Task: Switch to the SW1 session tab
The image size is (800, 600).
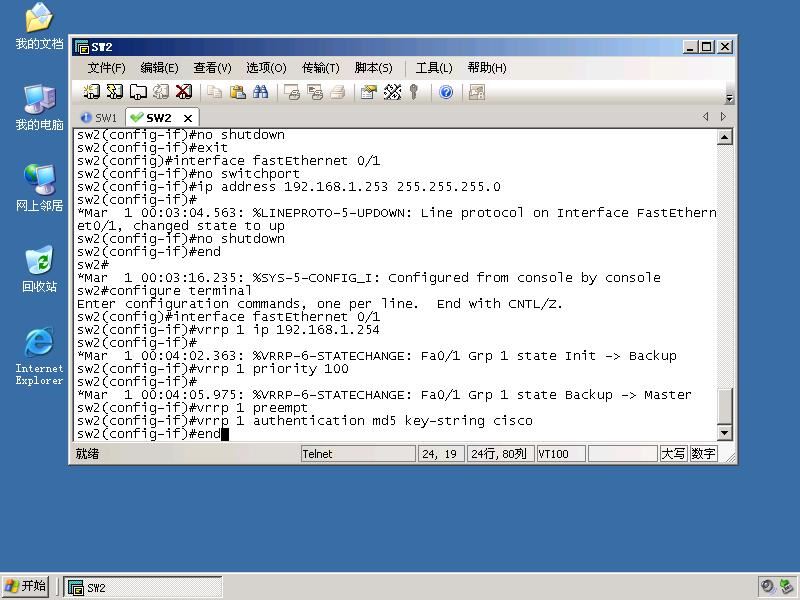Action: tap(100, 118)
